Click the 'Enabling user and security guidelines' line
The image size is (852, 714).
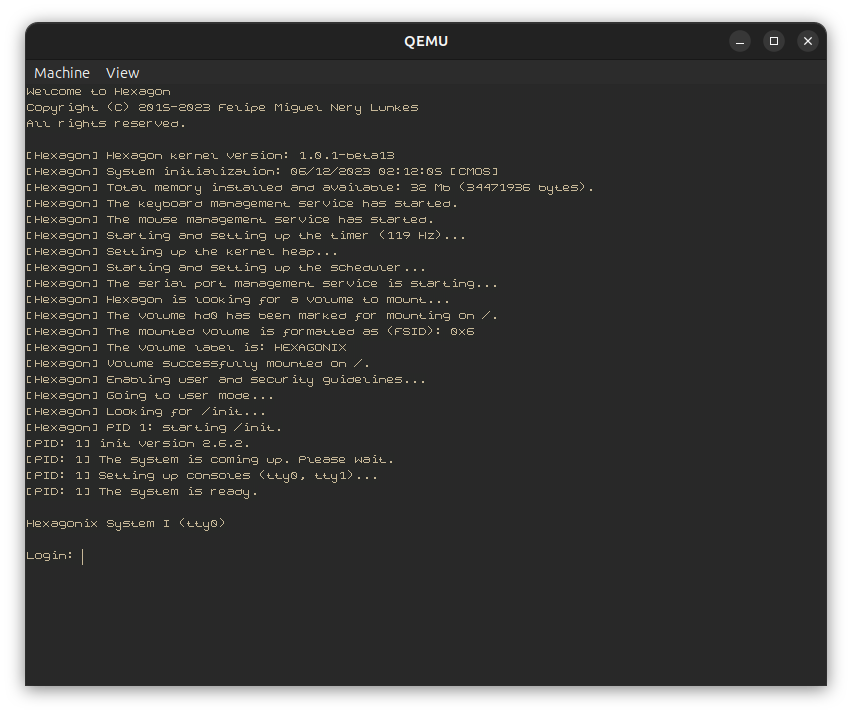[226, 380]
